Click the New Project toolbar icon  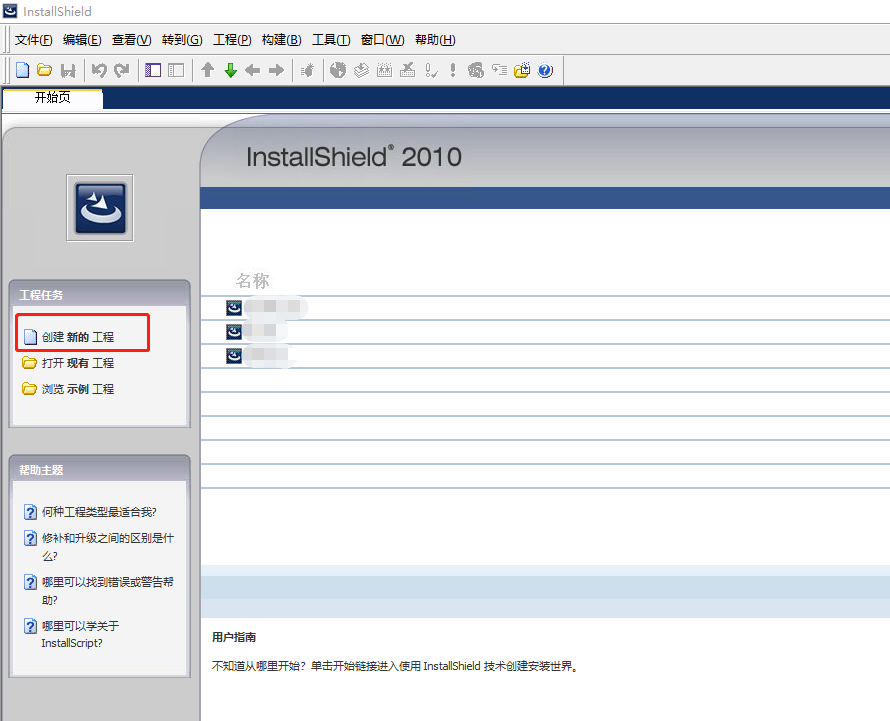[22, 70]
